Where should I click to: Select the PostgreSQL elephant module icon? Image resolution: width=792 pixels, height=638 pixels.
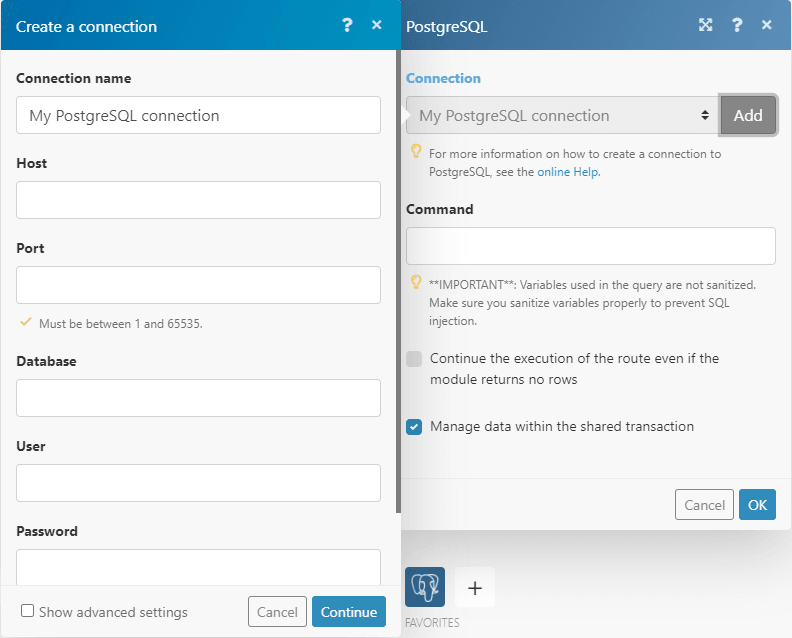click(x=425, y=587)
